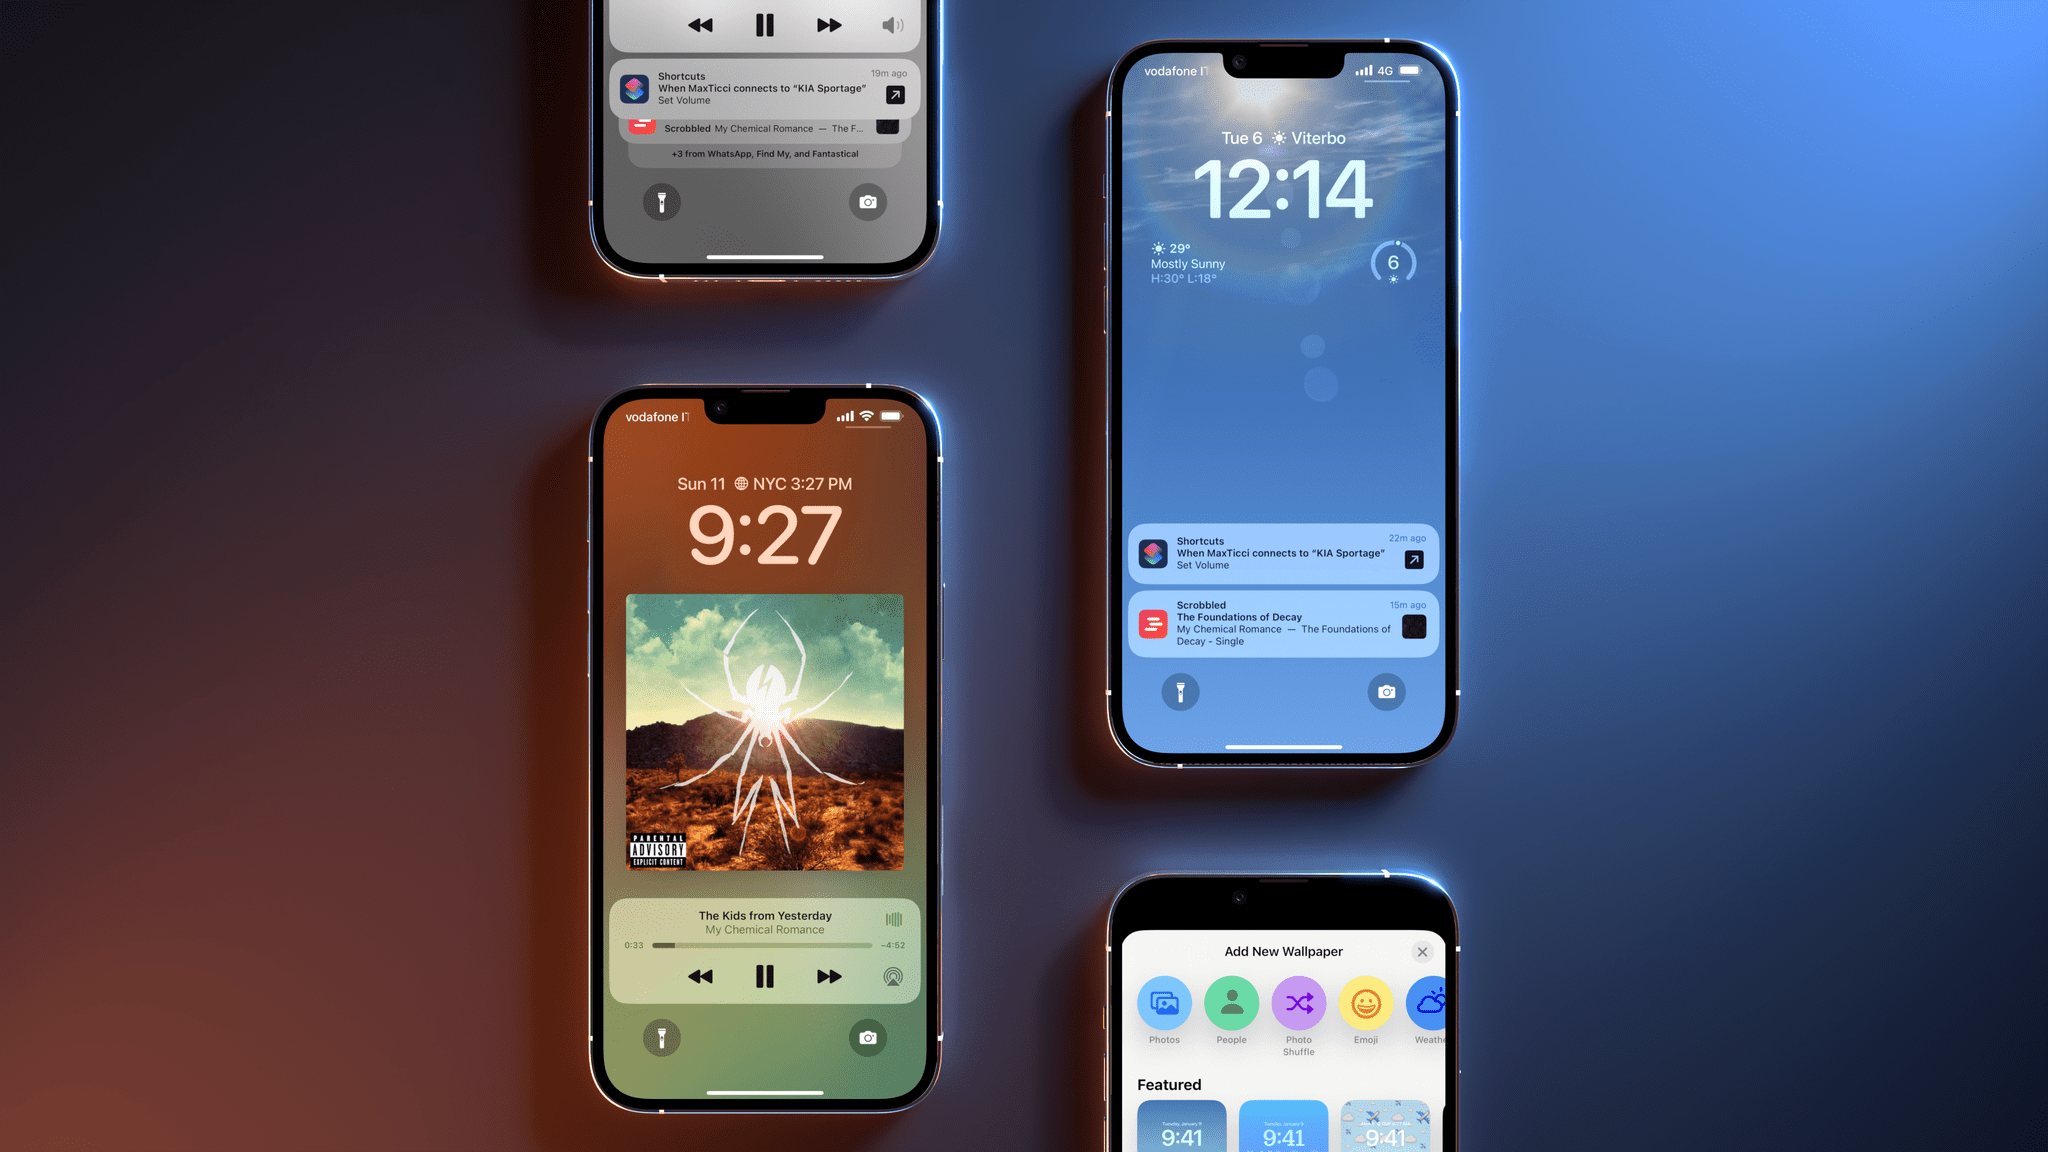Tap the Email wallpaper category icon
The image size is (2048, 1152).
coord(1364,1001)
